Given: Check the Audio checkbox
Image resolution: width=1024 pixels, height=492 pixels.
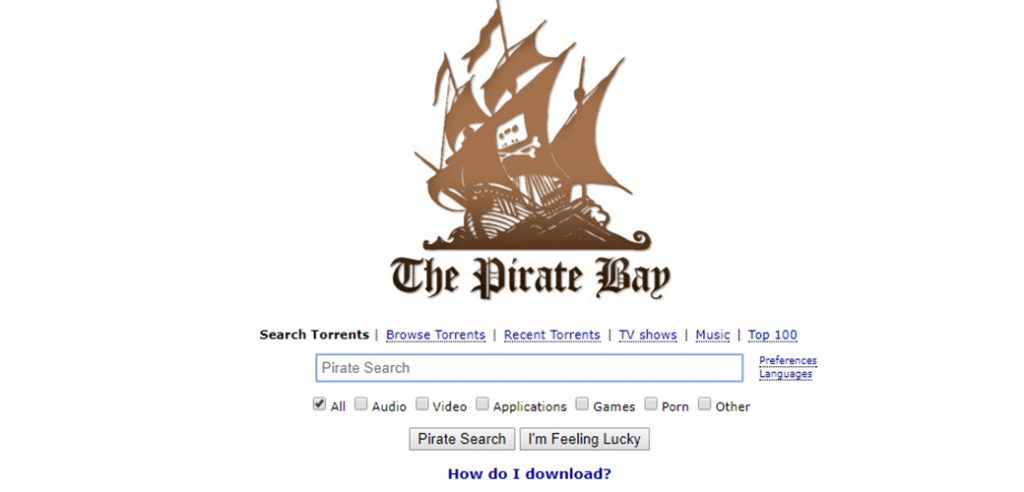Looking at the screenshot, I should pyautogui.click(x=361, y=404).
